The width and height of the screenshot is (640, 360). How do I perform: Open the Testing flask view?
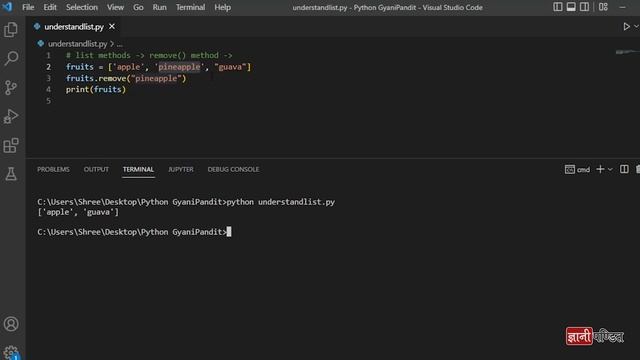pyautogui.click(x=11, y=174)
